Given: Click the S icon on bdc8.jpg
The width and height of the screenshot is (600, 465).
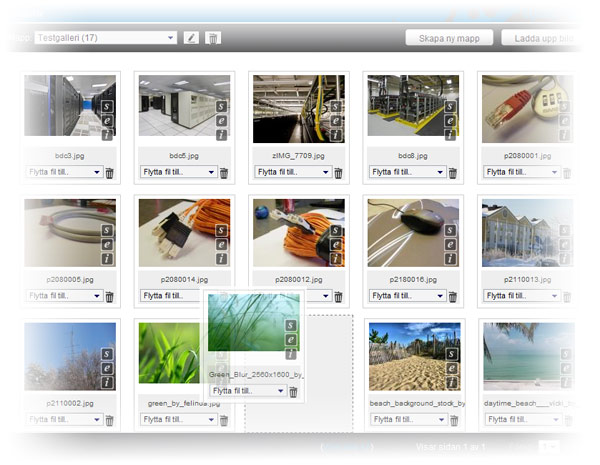Looking at the screenshot, I should click(x=450, y=106).
